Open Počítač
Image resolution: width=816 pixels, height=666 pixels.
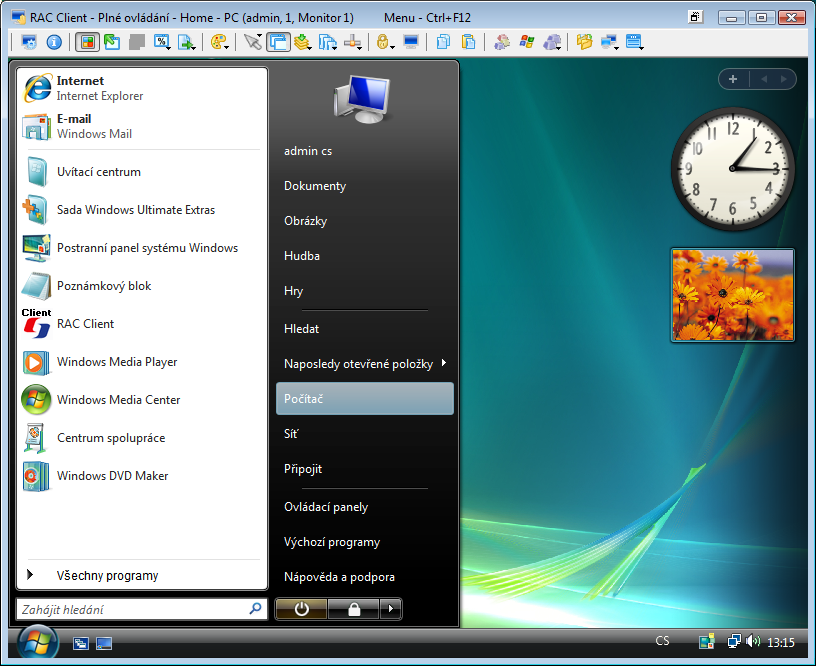click(364, 399)
